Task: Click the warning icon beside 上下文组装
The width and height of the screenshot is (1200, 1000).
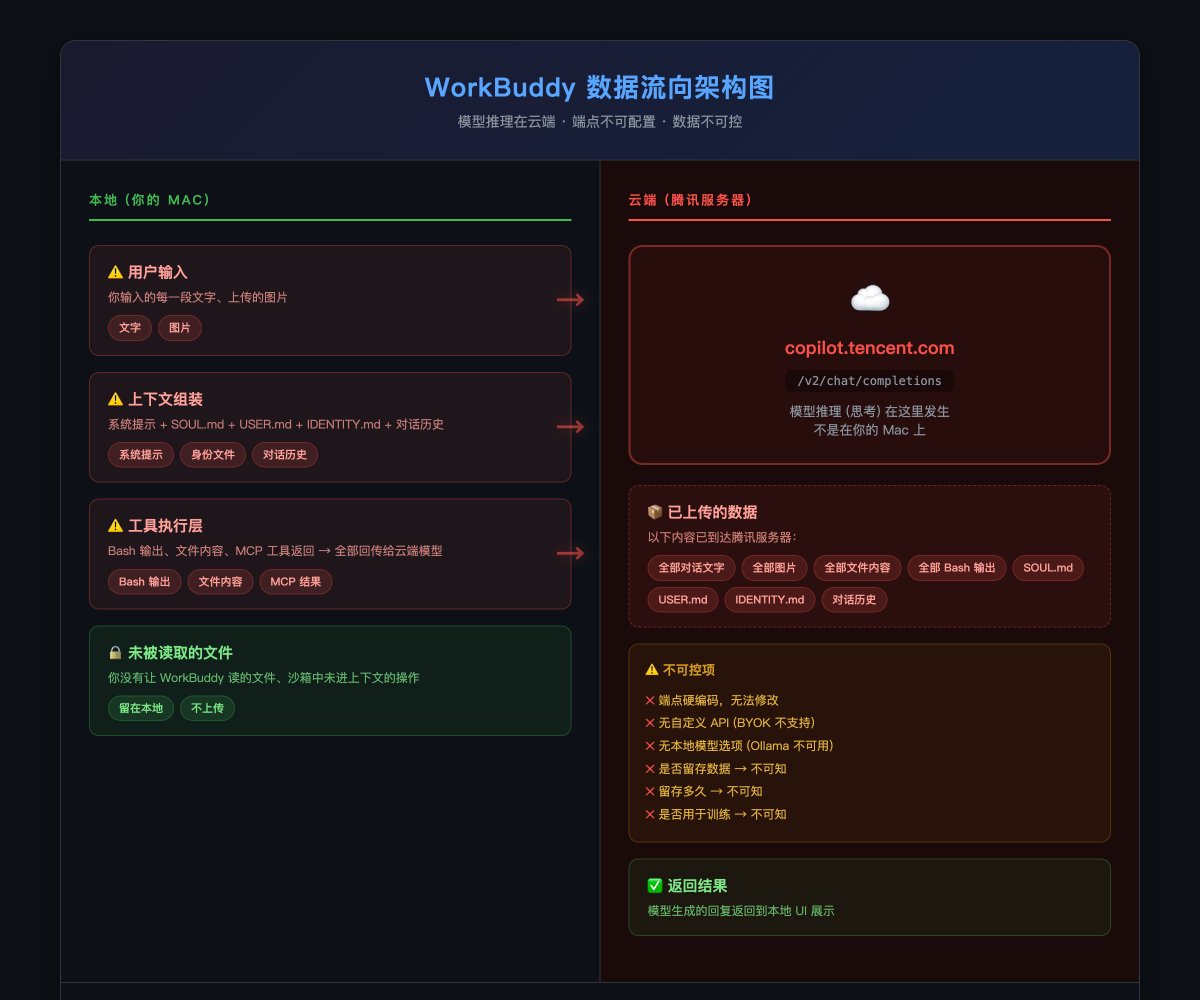Action: click(x=115, y=399)
